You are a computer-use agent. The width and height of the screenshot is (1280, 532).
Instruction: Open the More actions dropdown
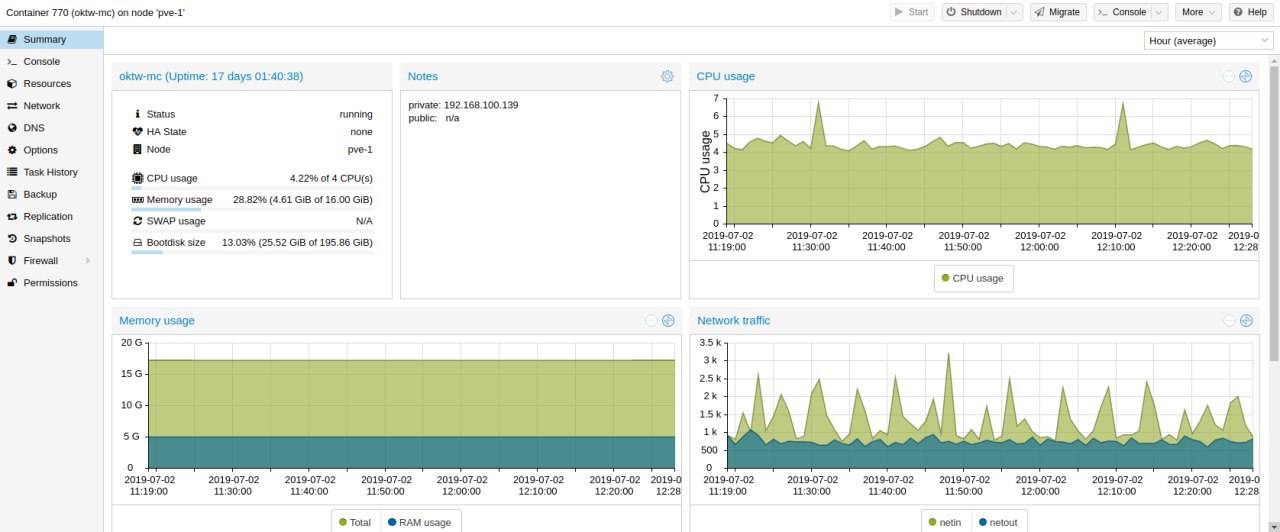(1199, 12)
